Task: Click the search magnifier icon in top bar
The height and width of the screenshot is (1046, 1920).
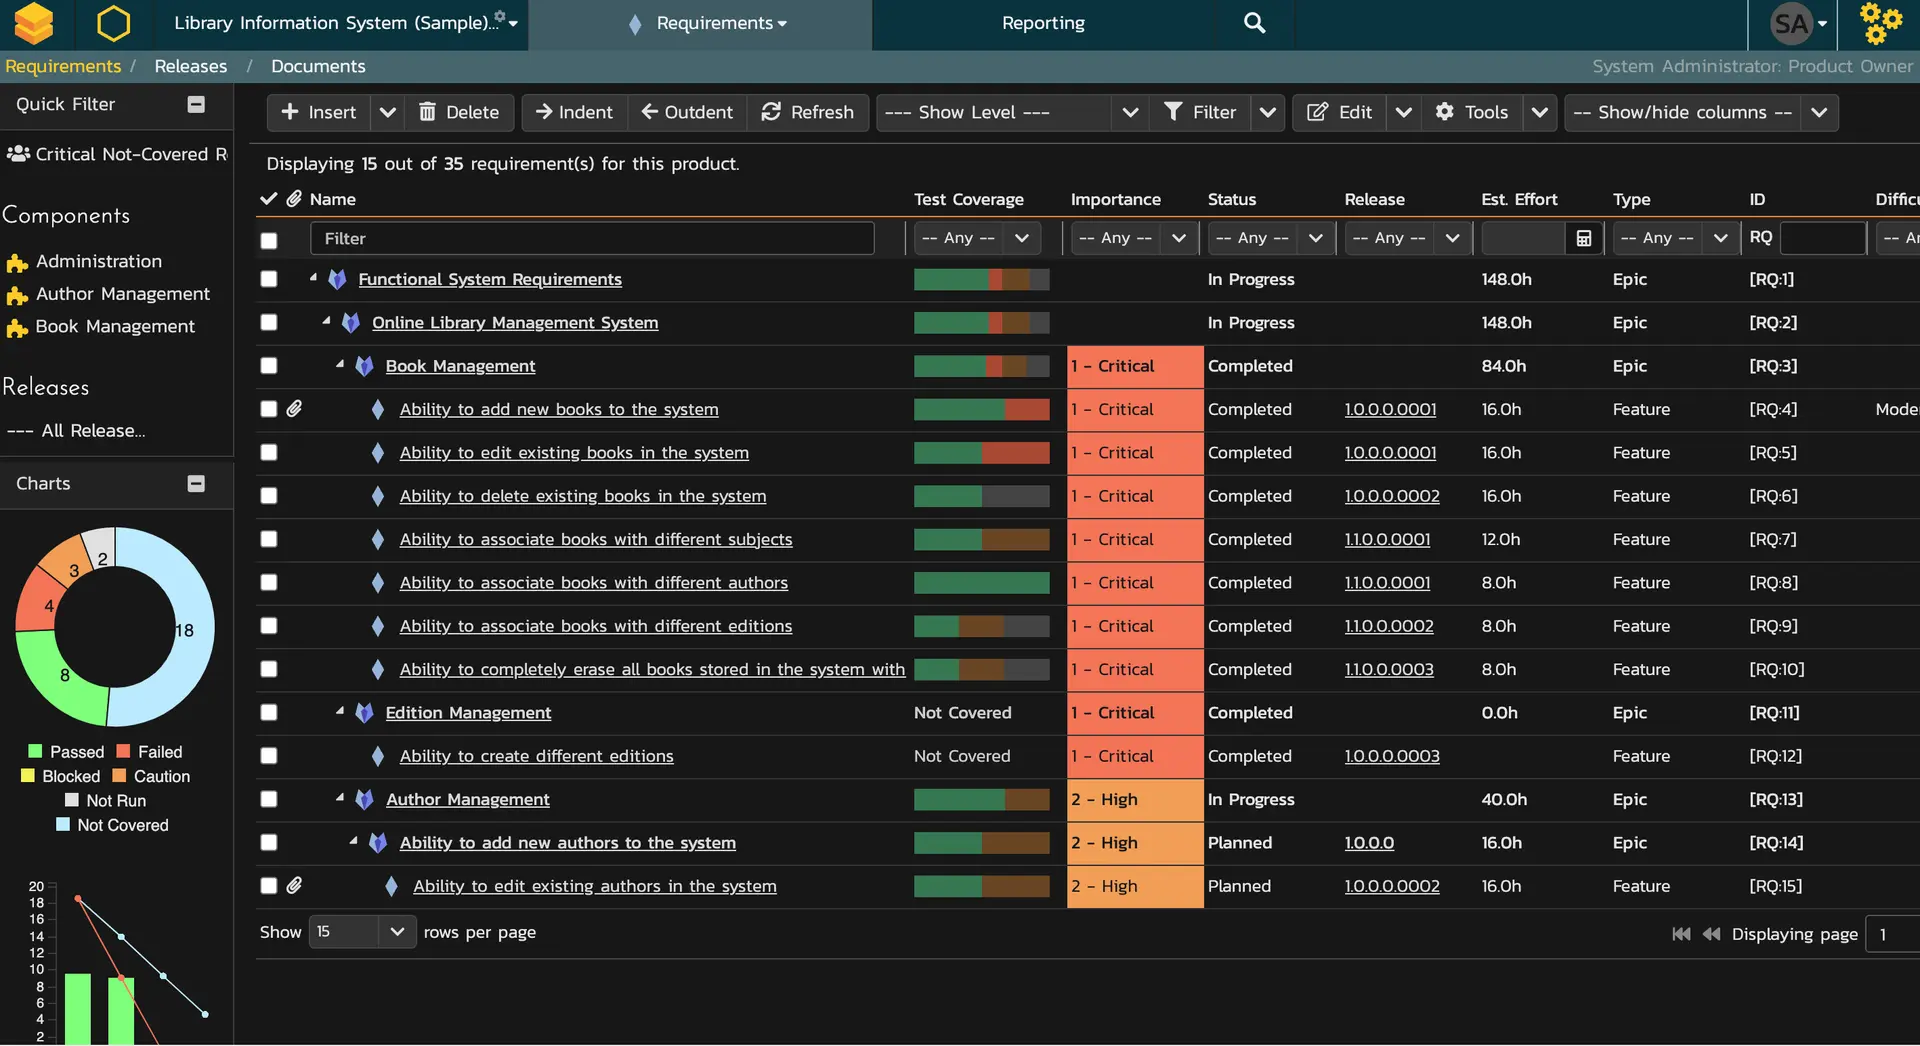Action: [x=1254, y=23]
